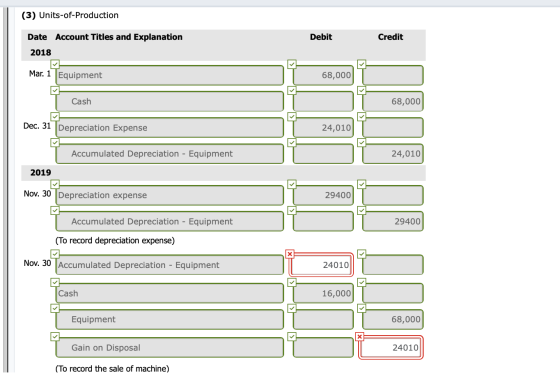Viewport: 560px width, 379px height.
Task: Click the incorrect 24010 credit for Gain on Disposal
Action: click(391, 347)
